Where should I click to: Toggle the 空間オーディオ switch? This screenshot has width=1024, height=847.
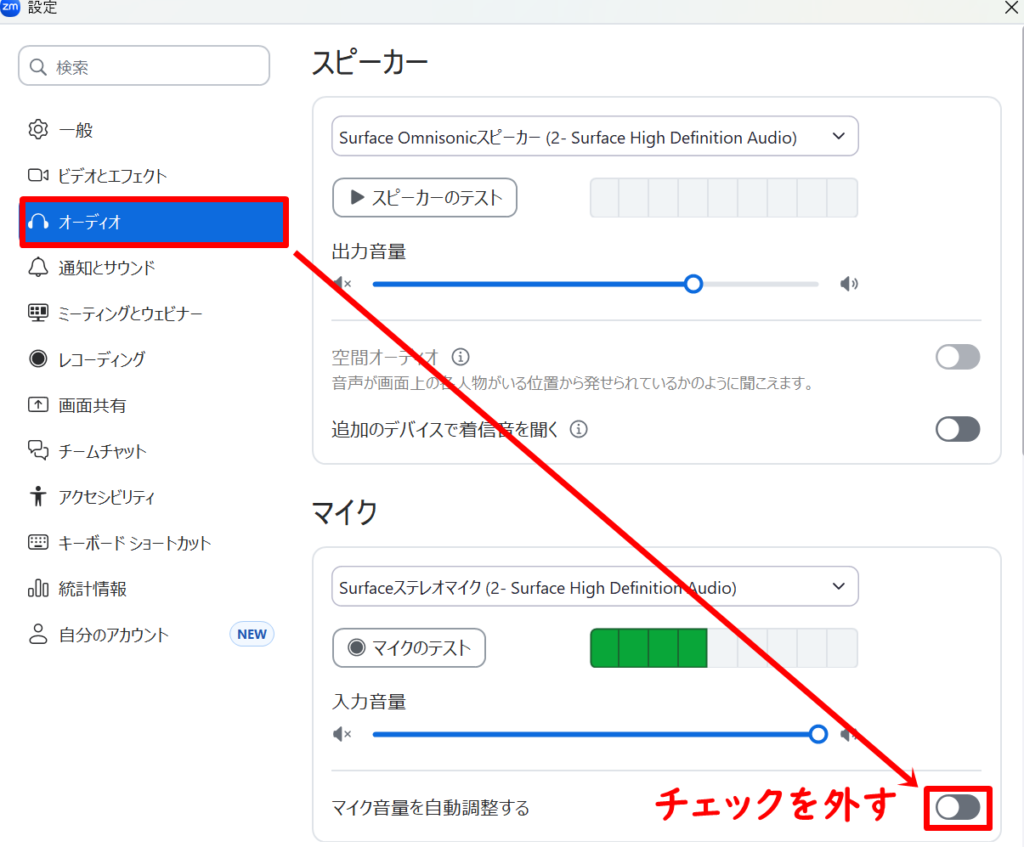click(957, 357)
